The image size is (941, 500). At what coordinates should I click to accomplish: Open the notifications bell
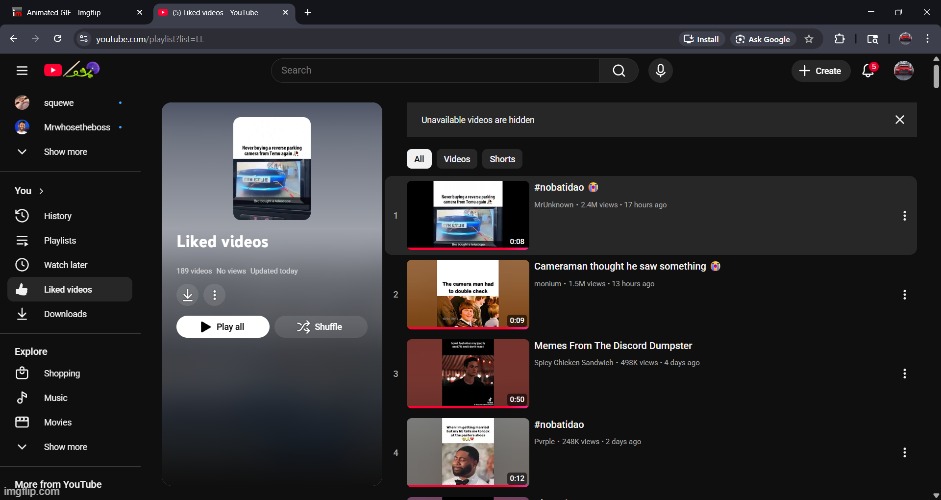pyautogui.click(x=868, y=71)
